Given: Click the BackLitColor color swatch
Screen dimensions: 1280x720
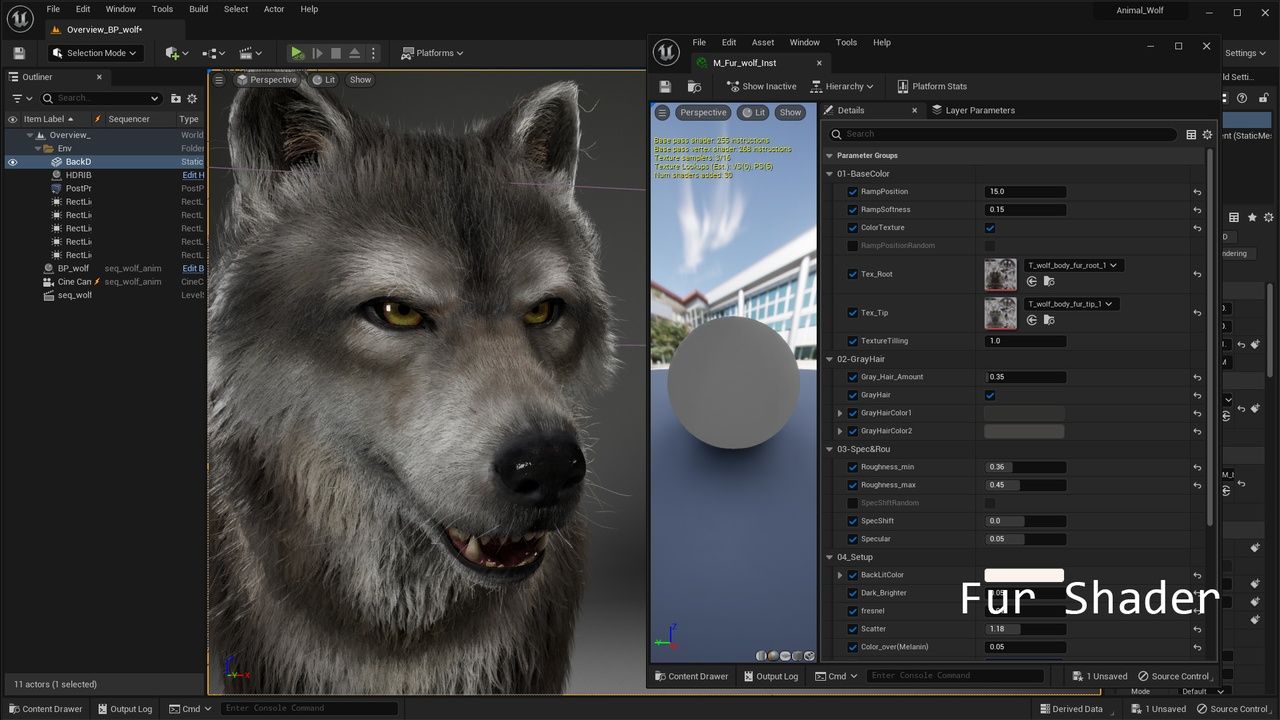Looking at the screenshot, I should 1023,575.
